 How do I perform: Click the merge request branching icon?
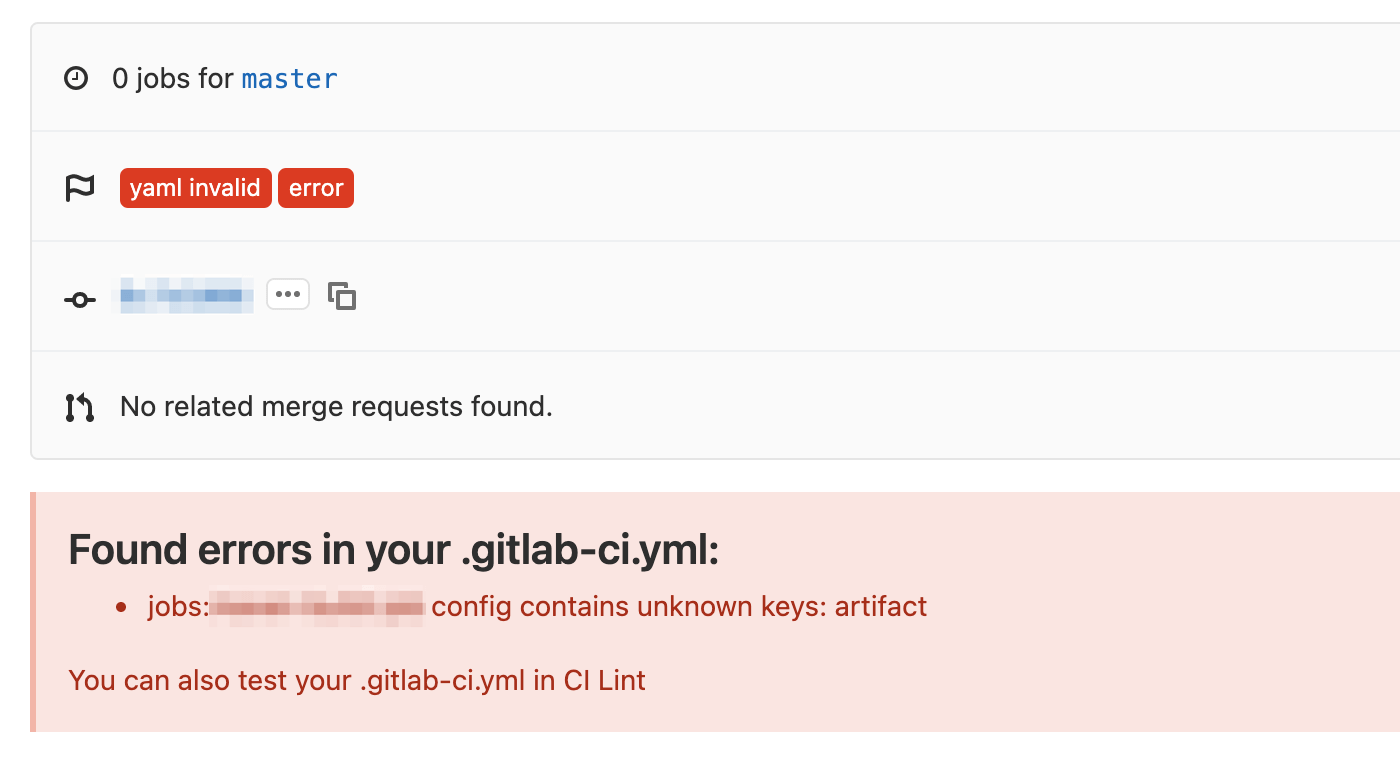79,406
